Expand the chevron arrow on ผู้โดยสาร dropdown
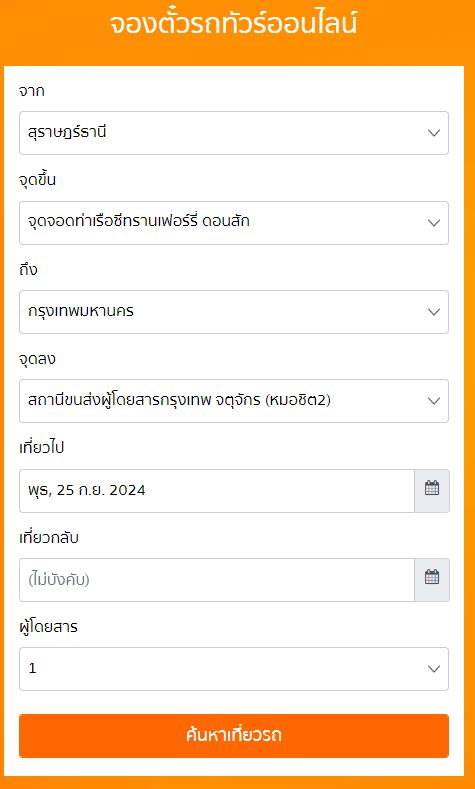 click(434, 669)
